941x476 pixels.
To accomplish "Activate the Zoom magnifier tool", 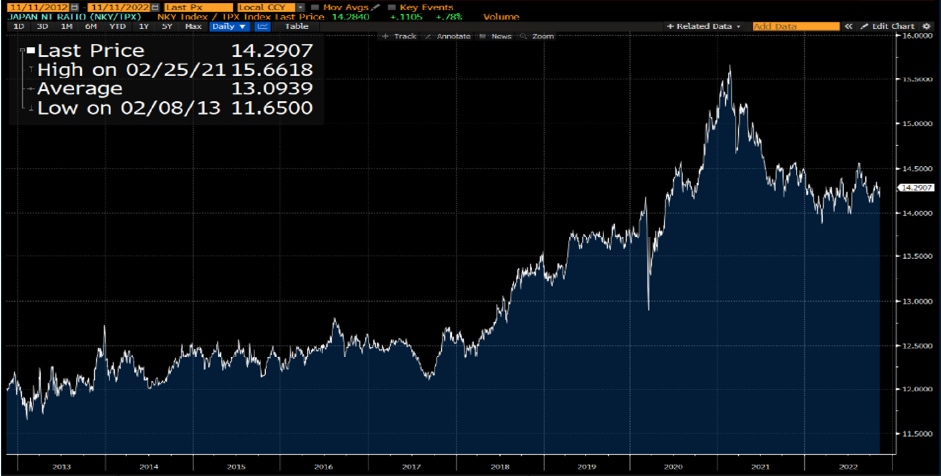I will (x=538, y=36).
